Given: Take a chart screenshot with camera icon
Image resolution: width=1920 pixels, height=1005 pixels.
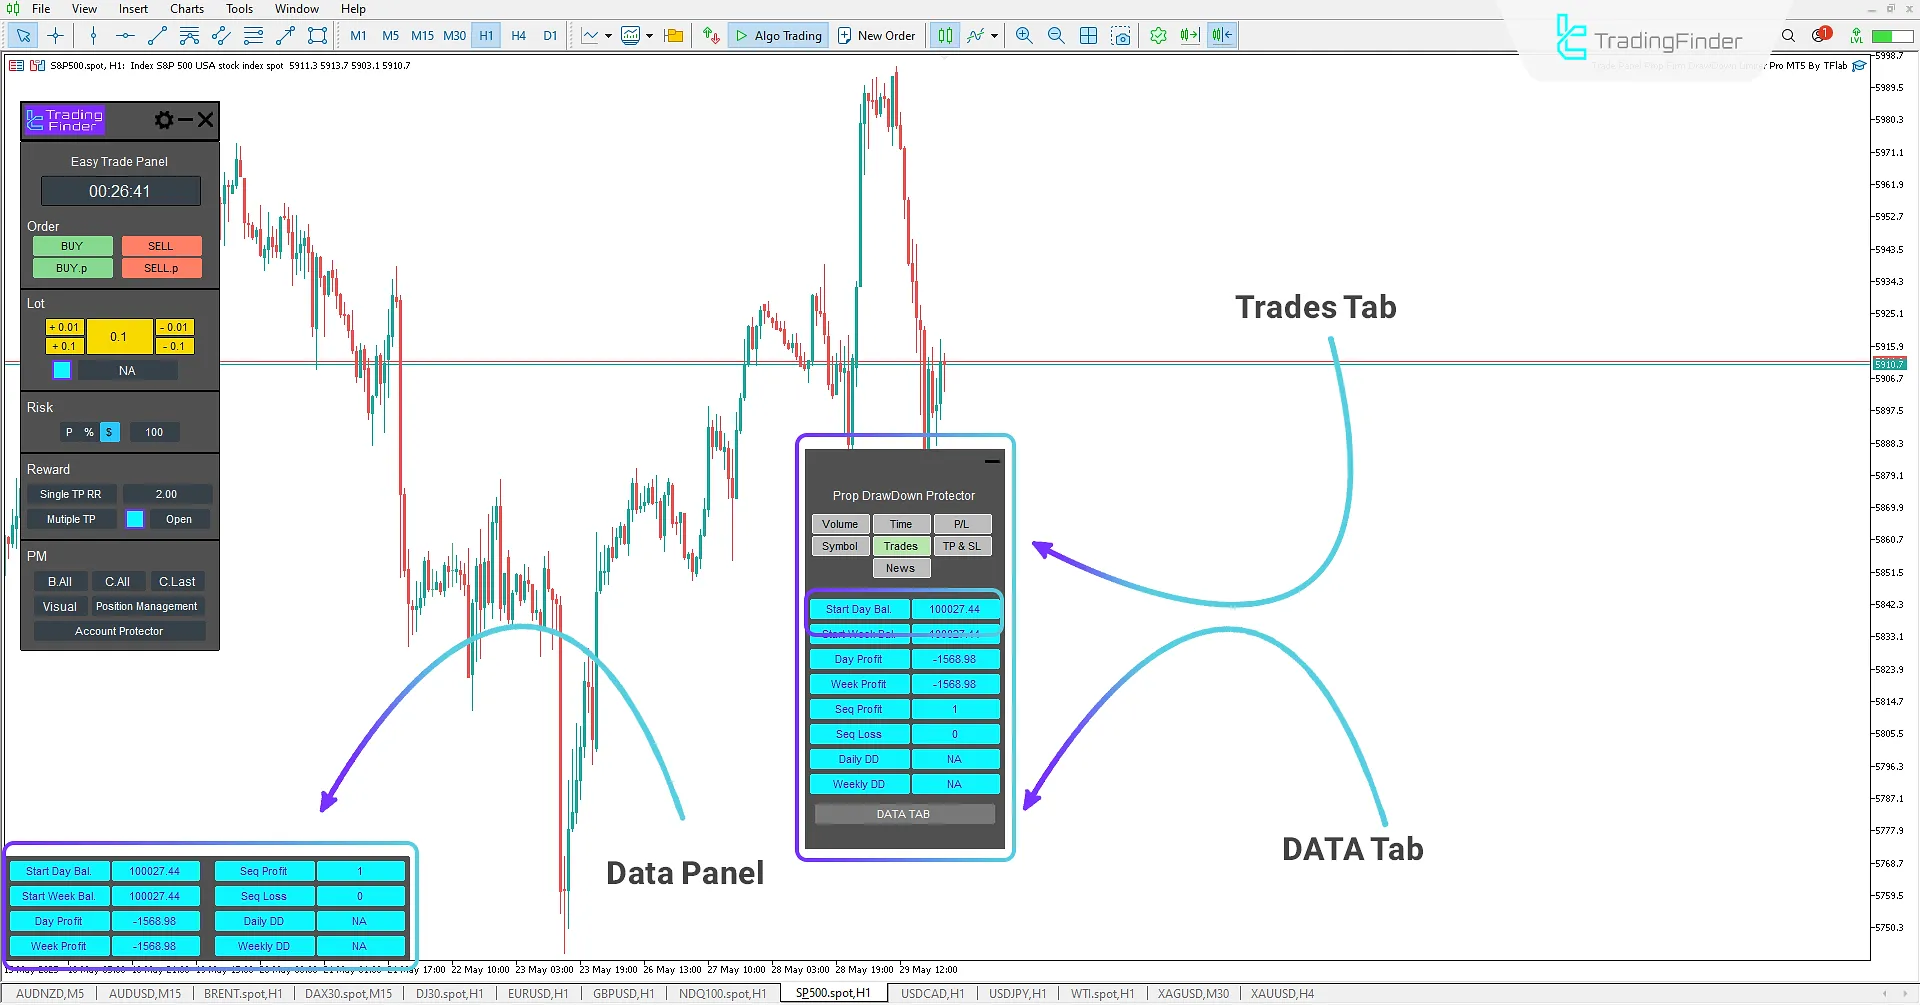Looking at the screenshot, I should pos(1121,36).
